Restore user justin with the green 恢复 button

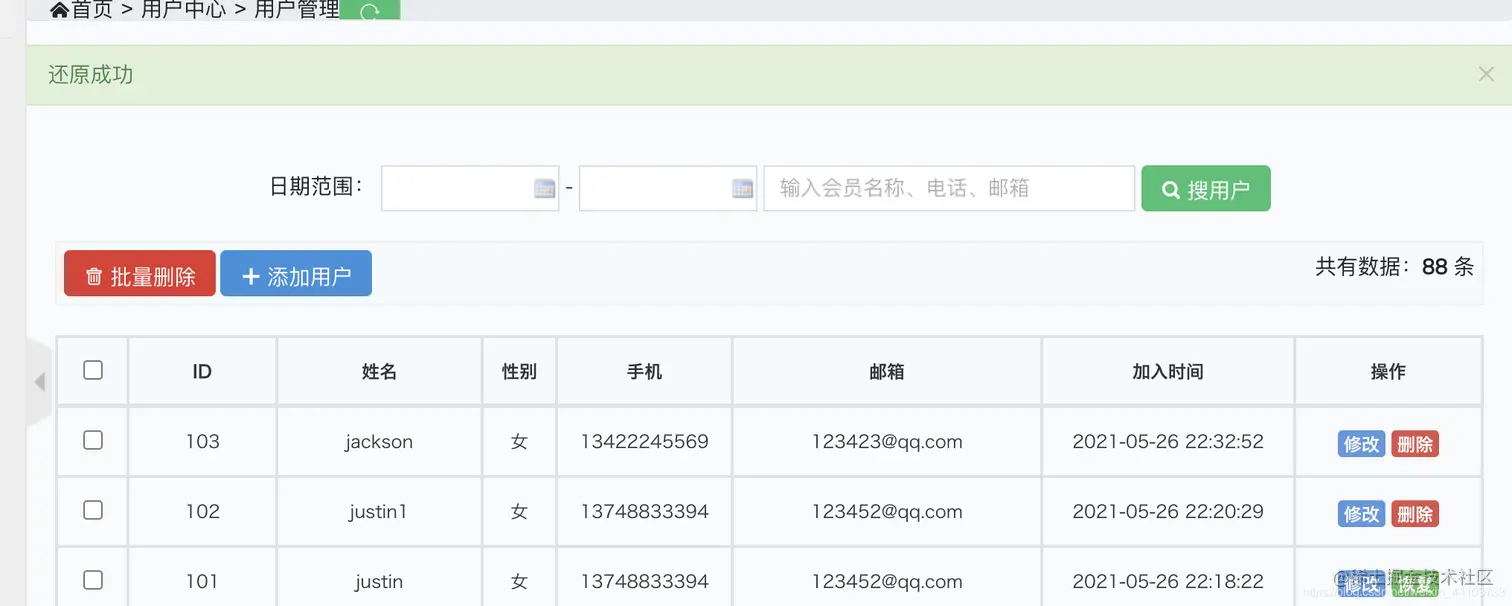[x=1417, y=582]
